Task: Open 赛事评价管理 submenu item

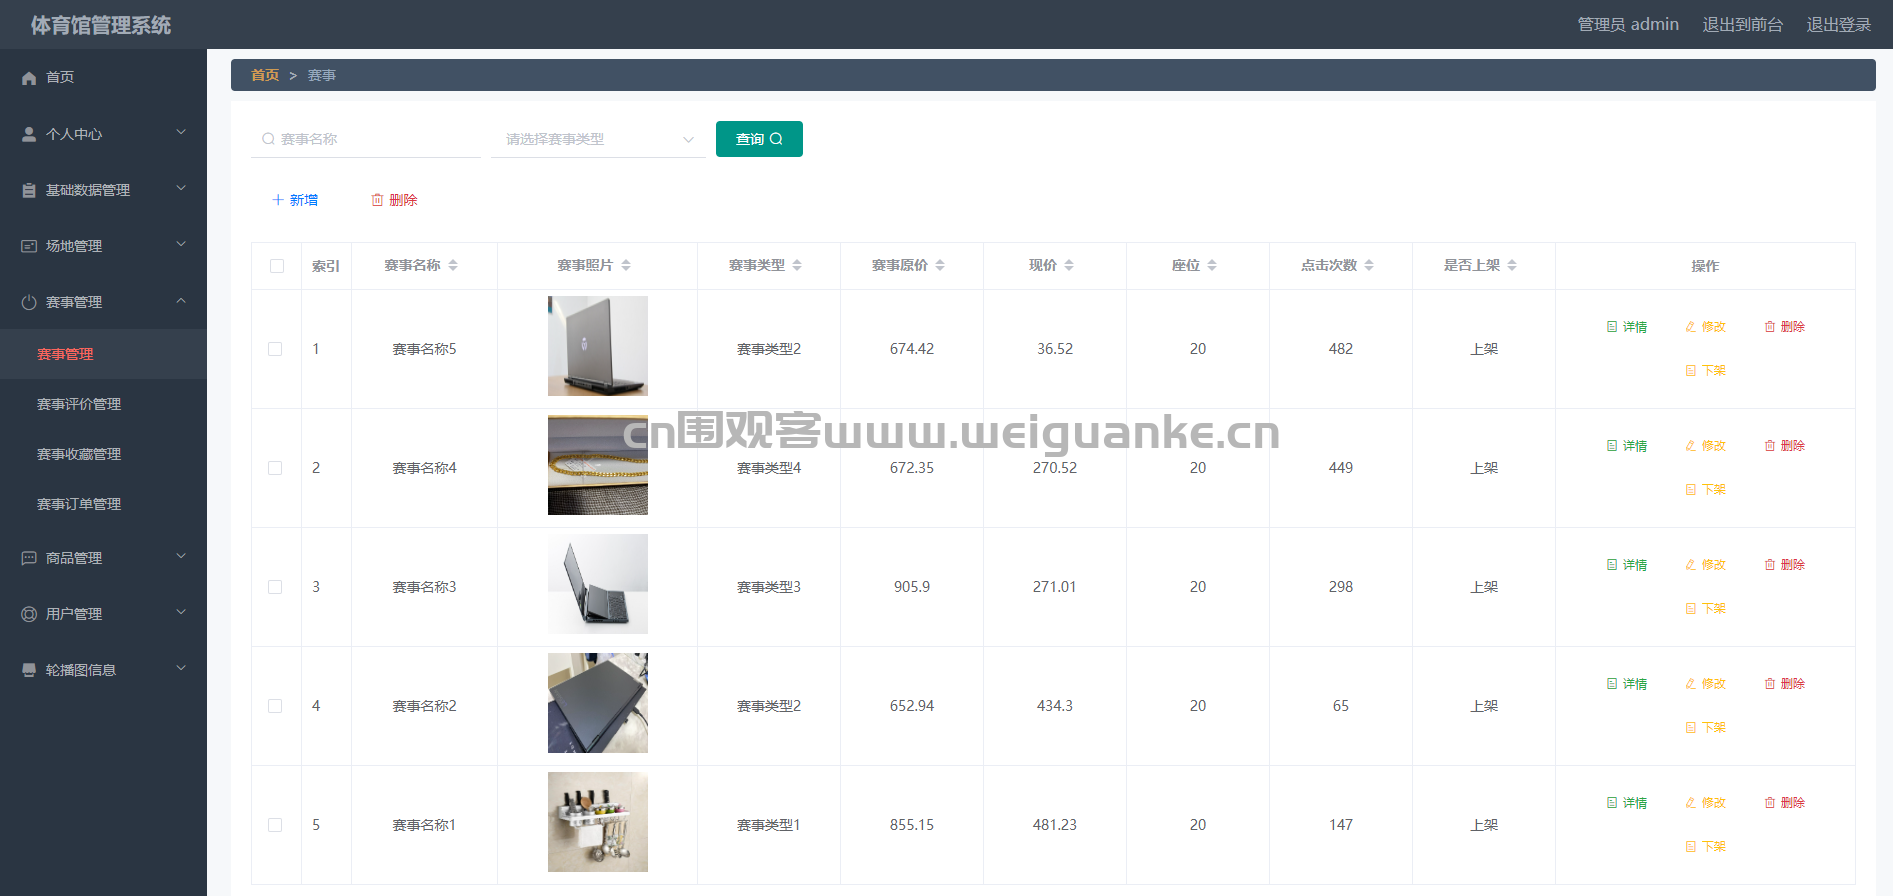Action: tap(103, 404)
